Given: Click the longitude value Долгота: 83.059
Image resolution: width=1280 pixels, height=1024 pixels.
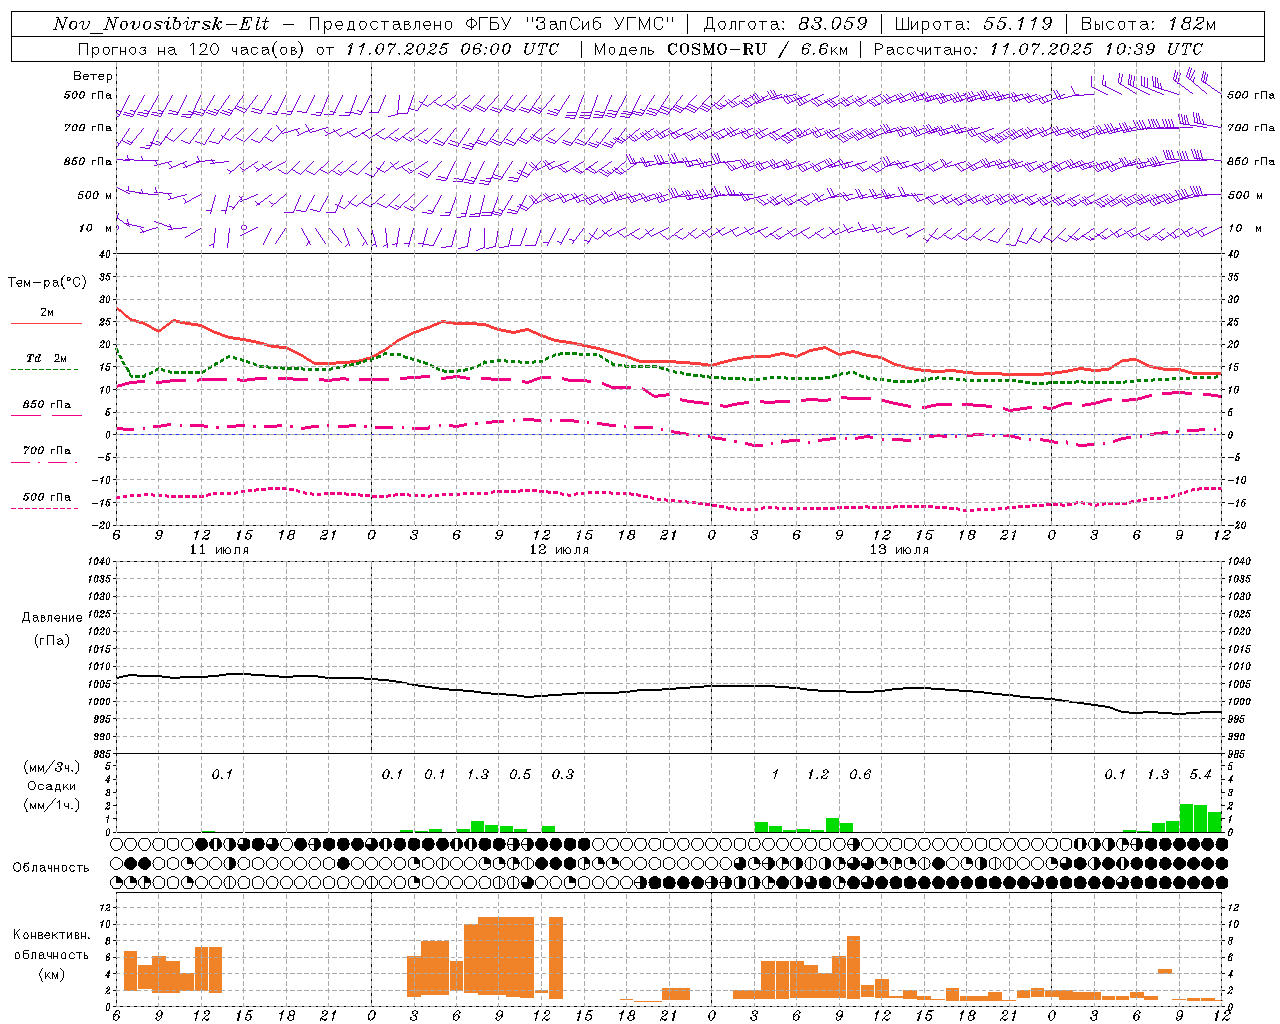Looking at the screenshot, I should [786, 24].
